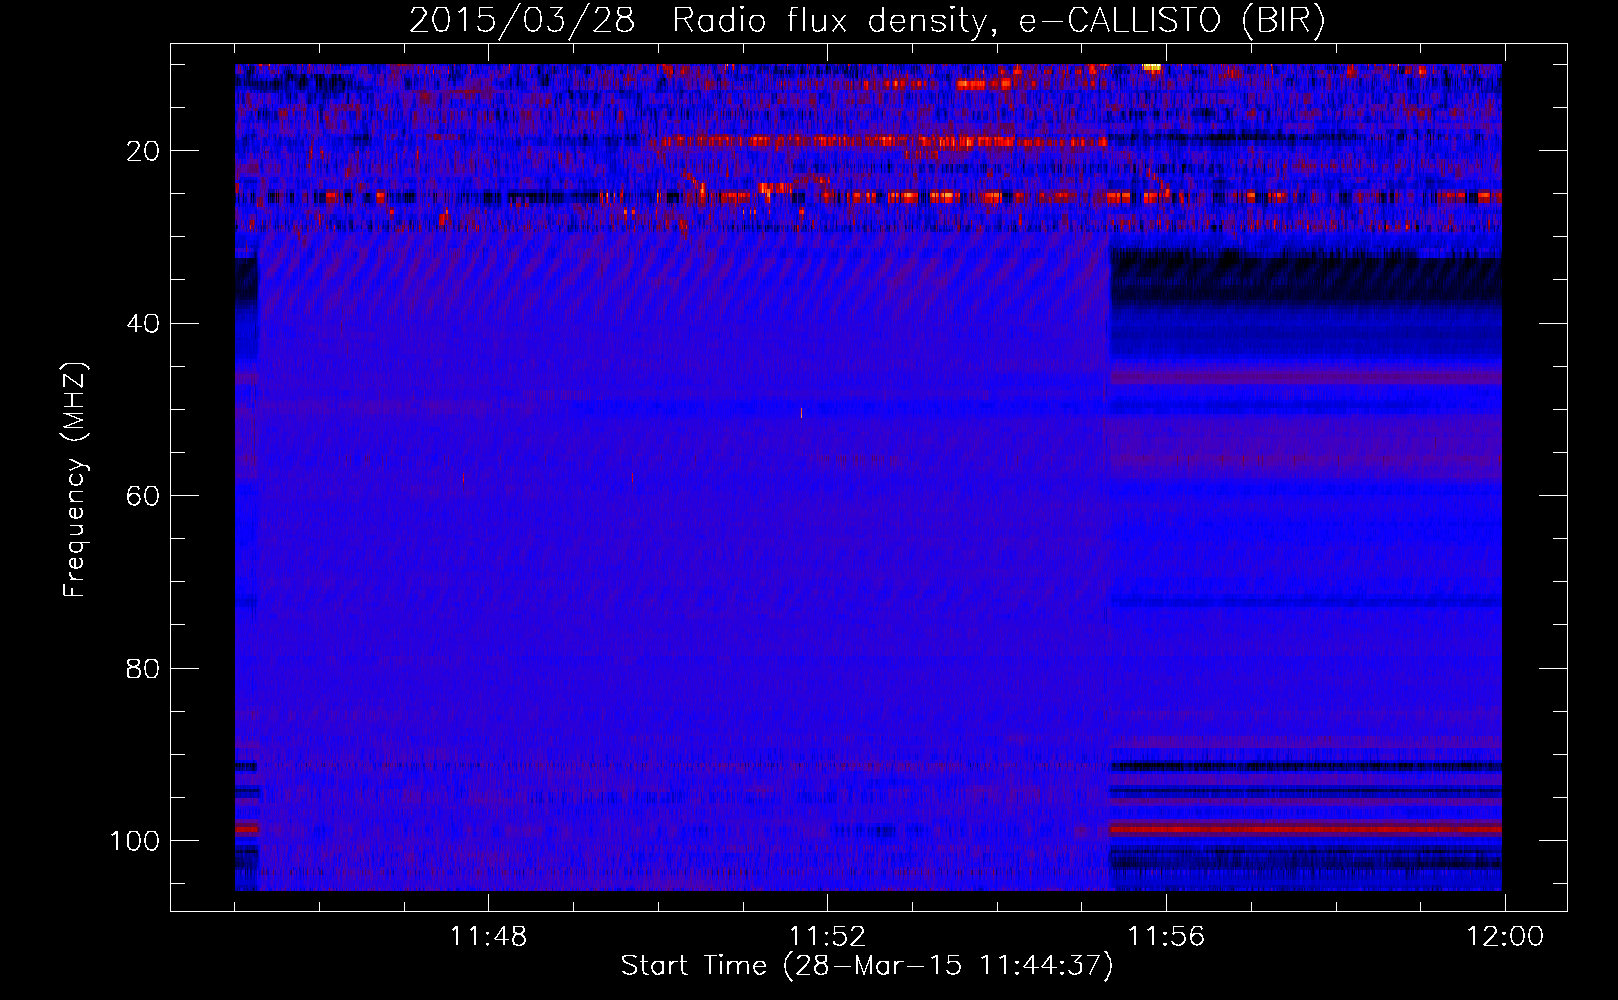Image resolution: width=1618 pixels, height=1000 pixels.
Task: Select the '60' frequency tick label
Action: pos(144,496)
